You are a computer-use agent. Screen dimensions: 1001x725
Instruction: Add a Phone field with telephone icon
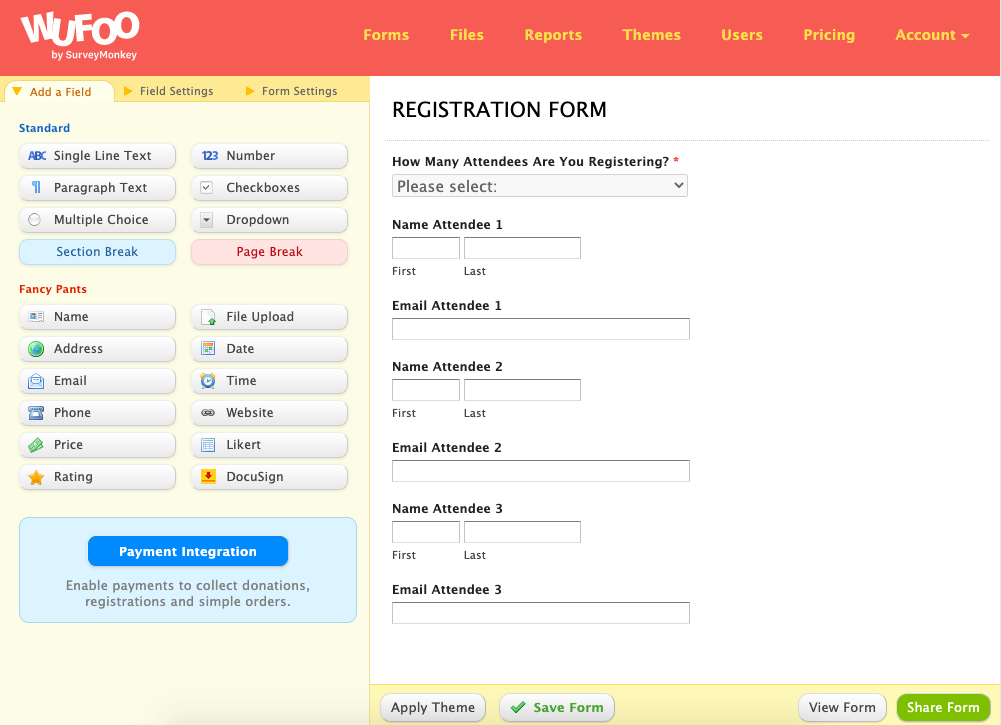coord(97,413)
